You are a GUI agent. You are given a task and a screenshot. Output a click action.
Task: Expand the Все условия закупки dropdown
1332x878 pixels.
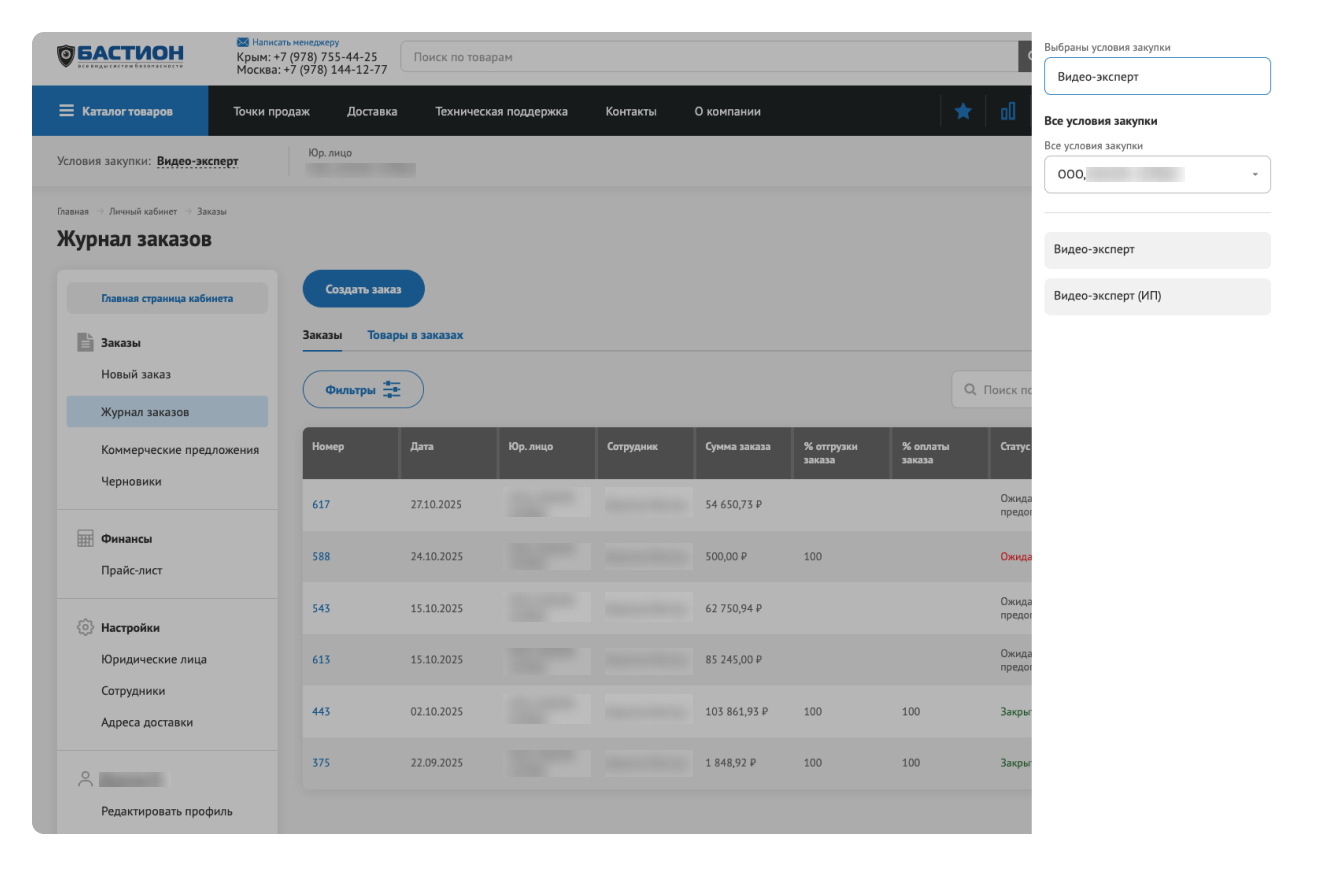tap(1156, 174)
